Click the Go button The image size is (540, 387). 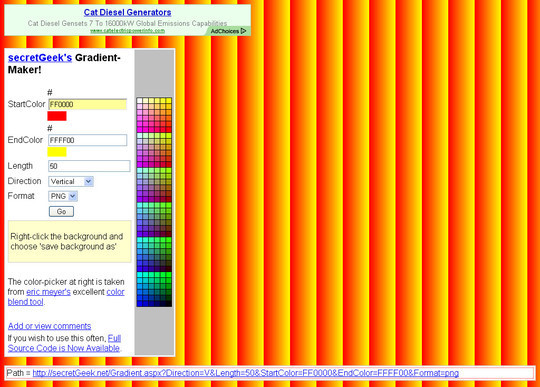click(x=61, y=211)
